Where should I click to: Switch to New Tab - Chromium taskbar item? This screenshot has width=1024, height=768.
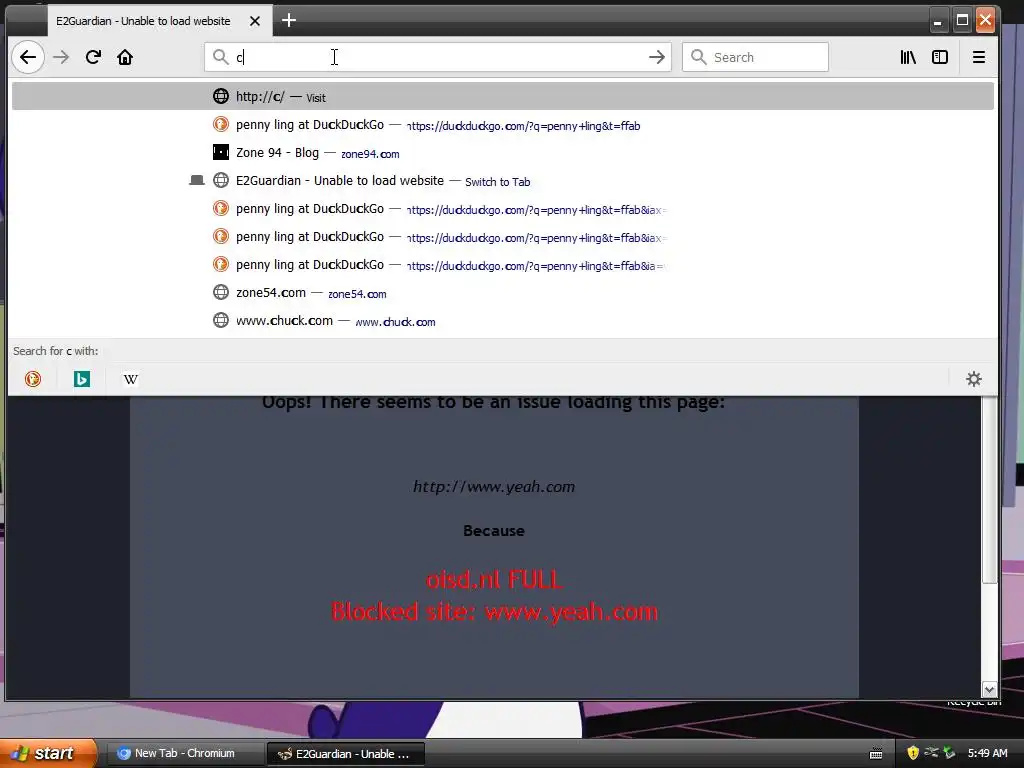click(x=184, y=754)
